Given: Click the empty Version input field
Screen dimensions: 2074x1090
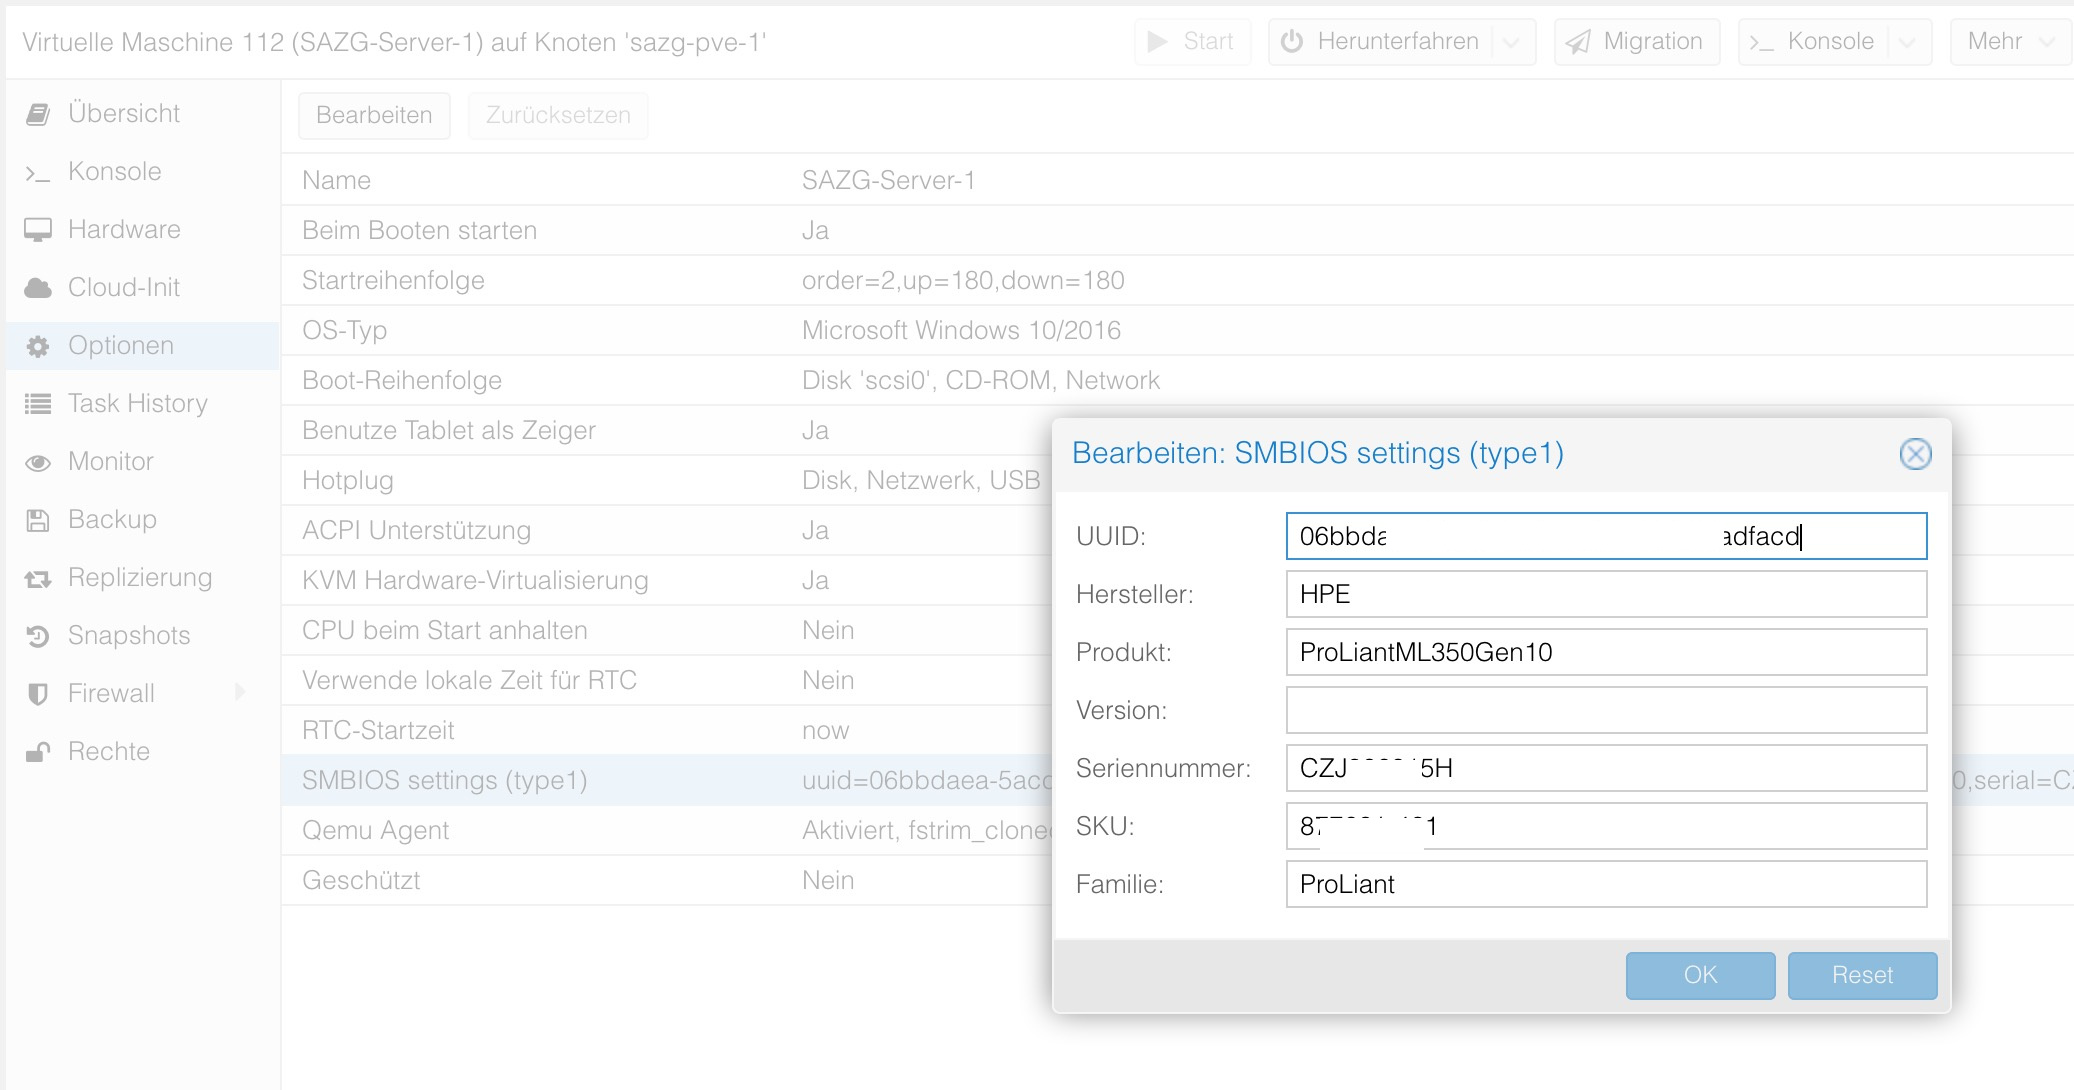Looking at the screenshot, I should point(1606,710).
